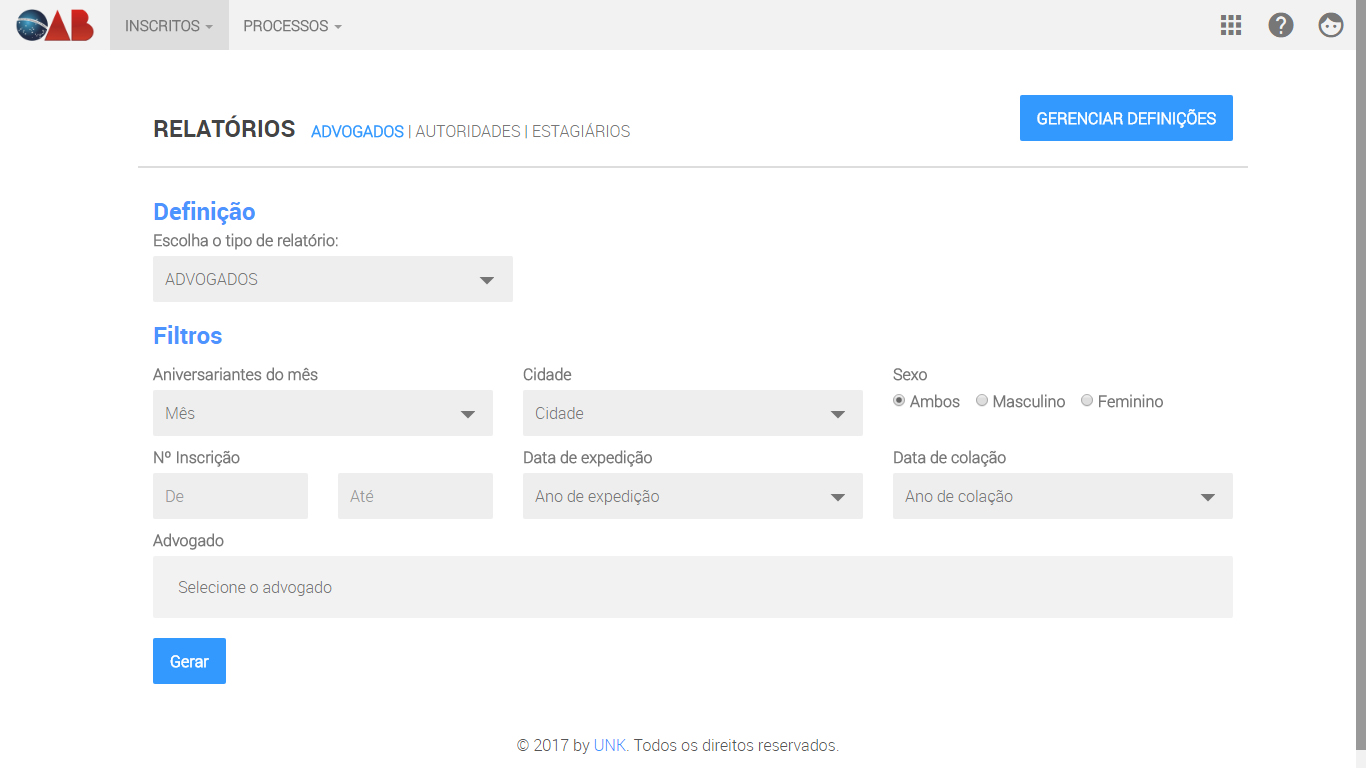Open the INSCRITOS menu
The height and width of the screenshot is (768, 1366).
[169, 26]
